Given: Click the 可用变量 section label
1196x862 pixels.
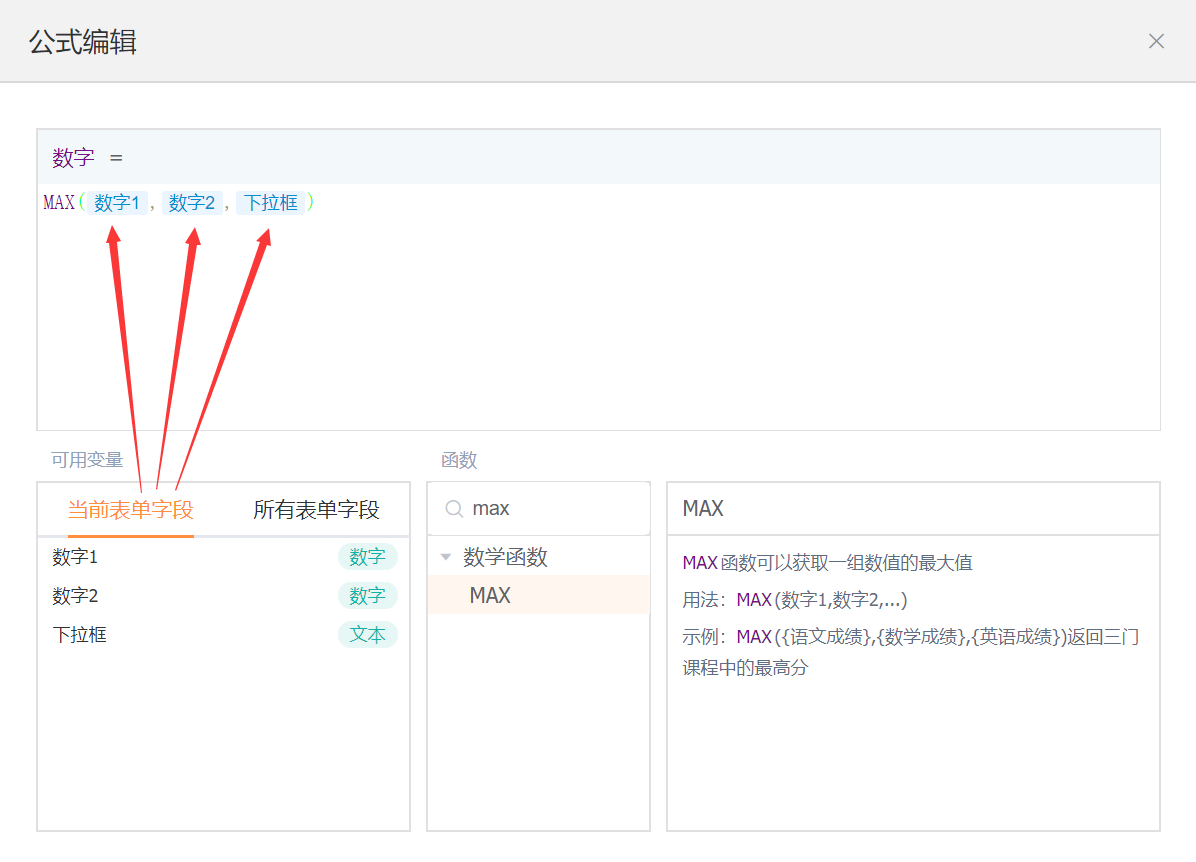Looking at the screenshot, I should 87,460.
